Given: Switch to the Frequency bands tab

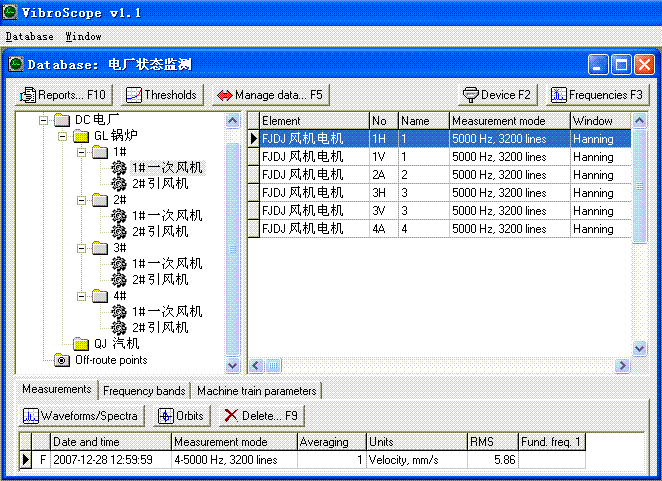Looking at the screenshot, I should [144, 391].
